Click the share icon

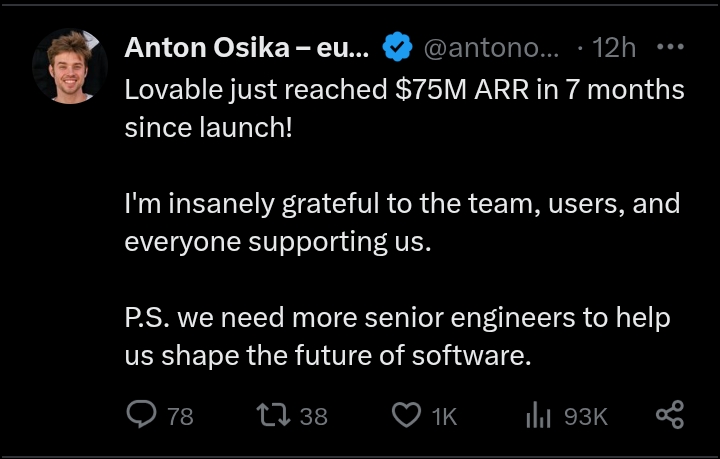669,415
